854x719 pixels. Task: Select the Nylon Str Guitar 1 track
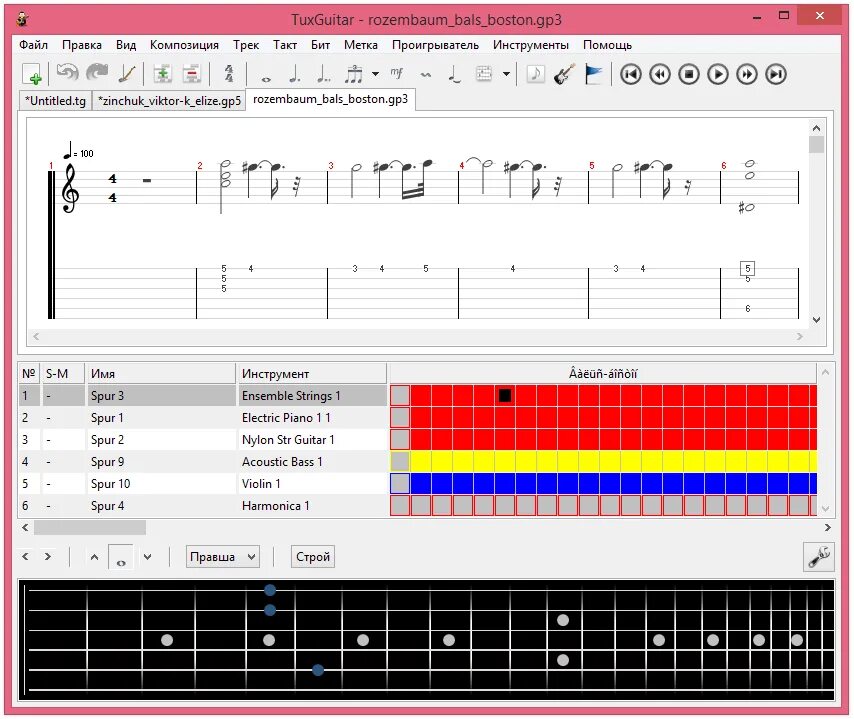coord(203,440)
